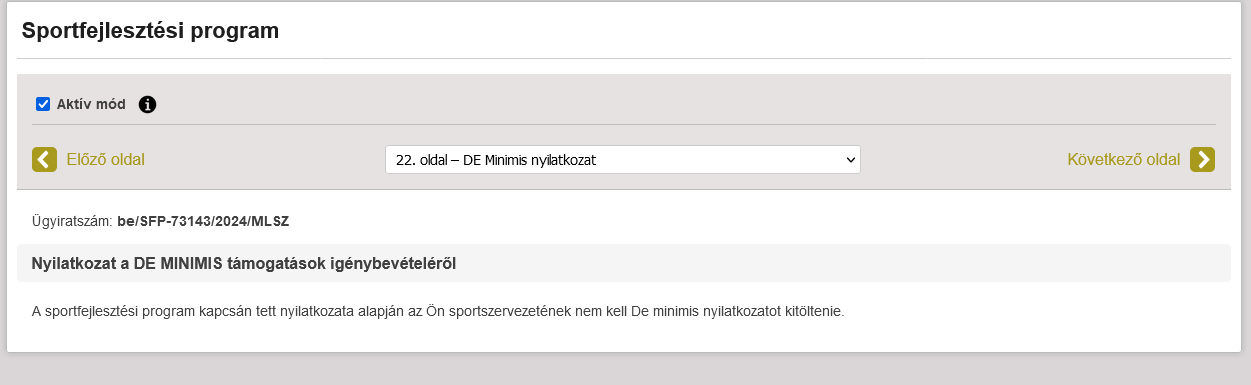Image resolution: width=1251 pixels, height=385 pixels.
Task: Open the page selector dropdown
Action: [x=623, y=159]
